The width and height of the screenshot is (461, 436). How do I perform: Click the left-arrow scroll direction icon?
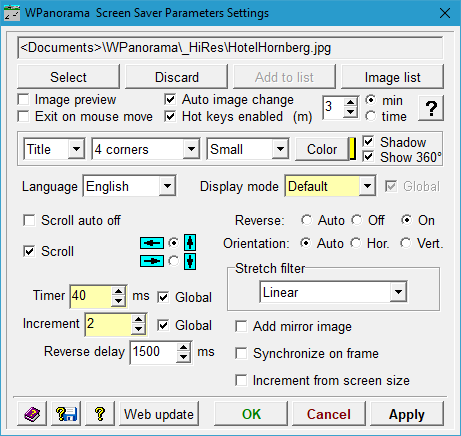(x=152, y=243)
